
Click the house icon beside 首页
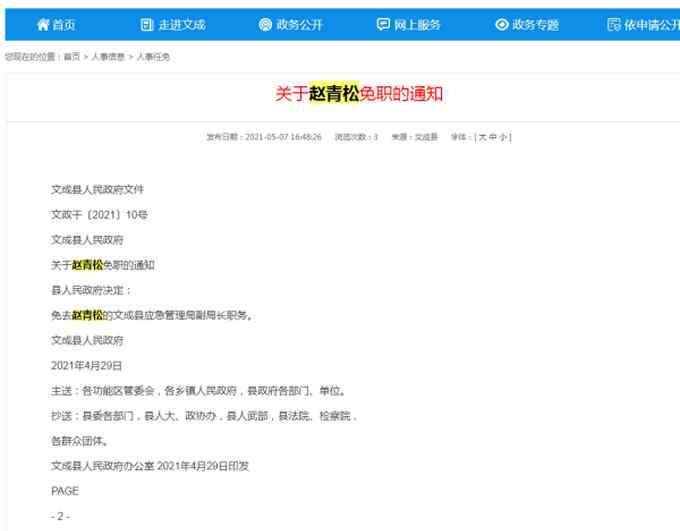pyautogui.click(x=42, y=24)
